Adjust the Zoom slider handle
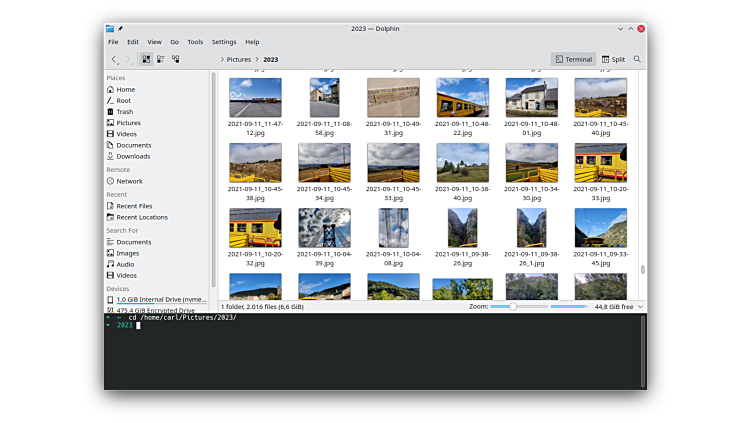The width and height of the screenshot is (752, 423). coord(513,307)
